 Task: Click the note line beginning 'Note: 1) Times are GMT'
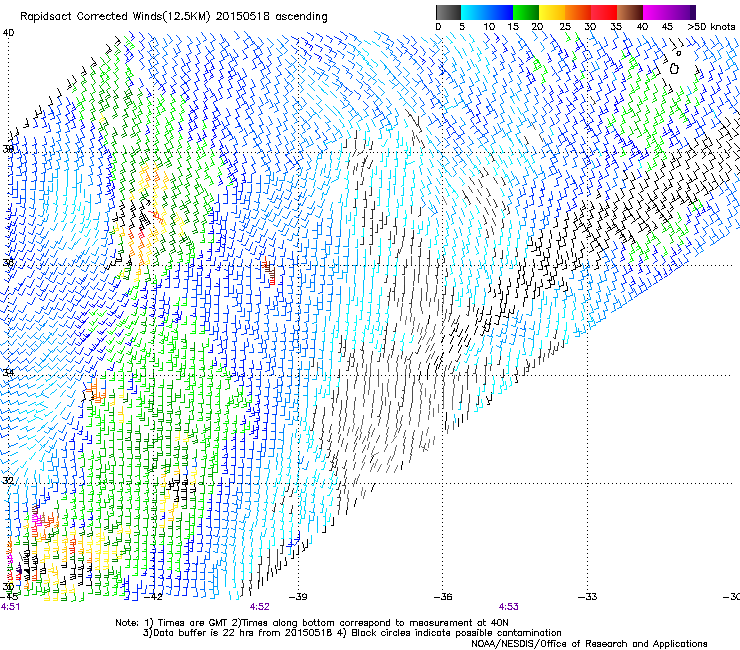point(312,623)
